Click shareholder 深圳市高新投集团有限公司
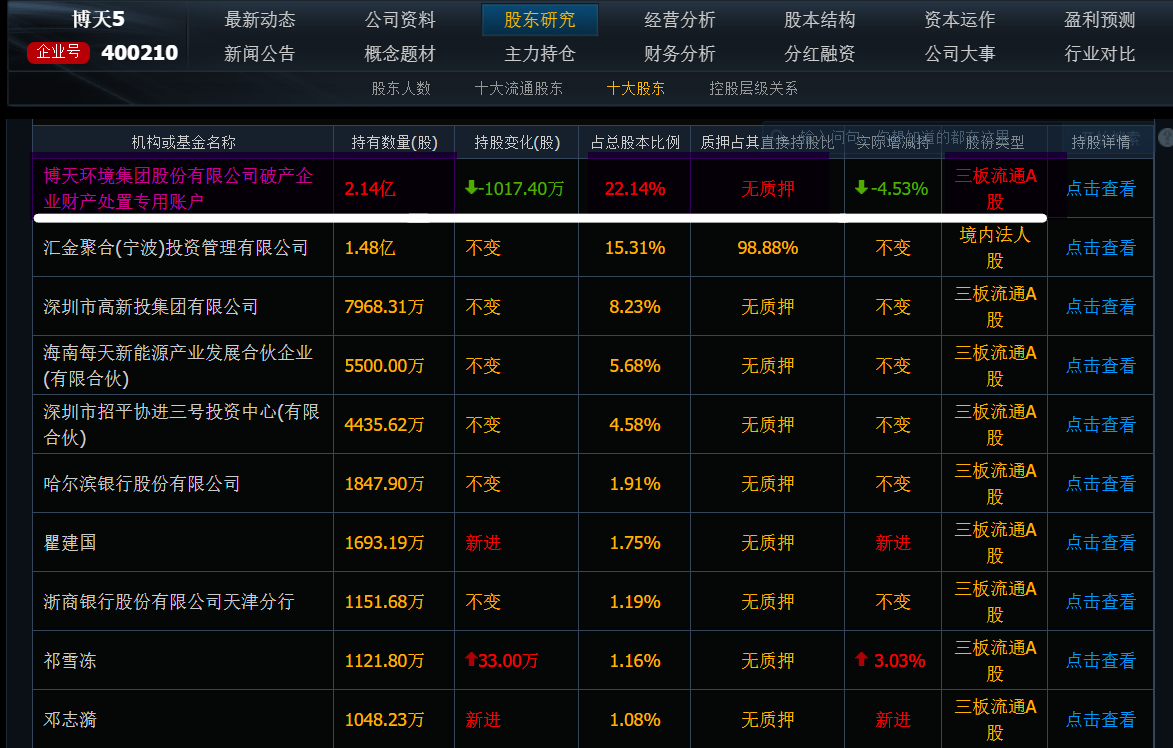1173x748 pixels. [x=150, y=307]
